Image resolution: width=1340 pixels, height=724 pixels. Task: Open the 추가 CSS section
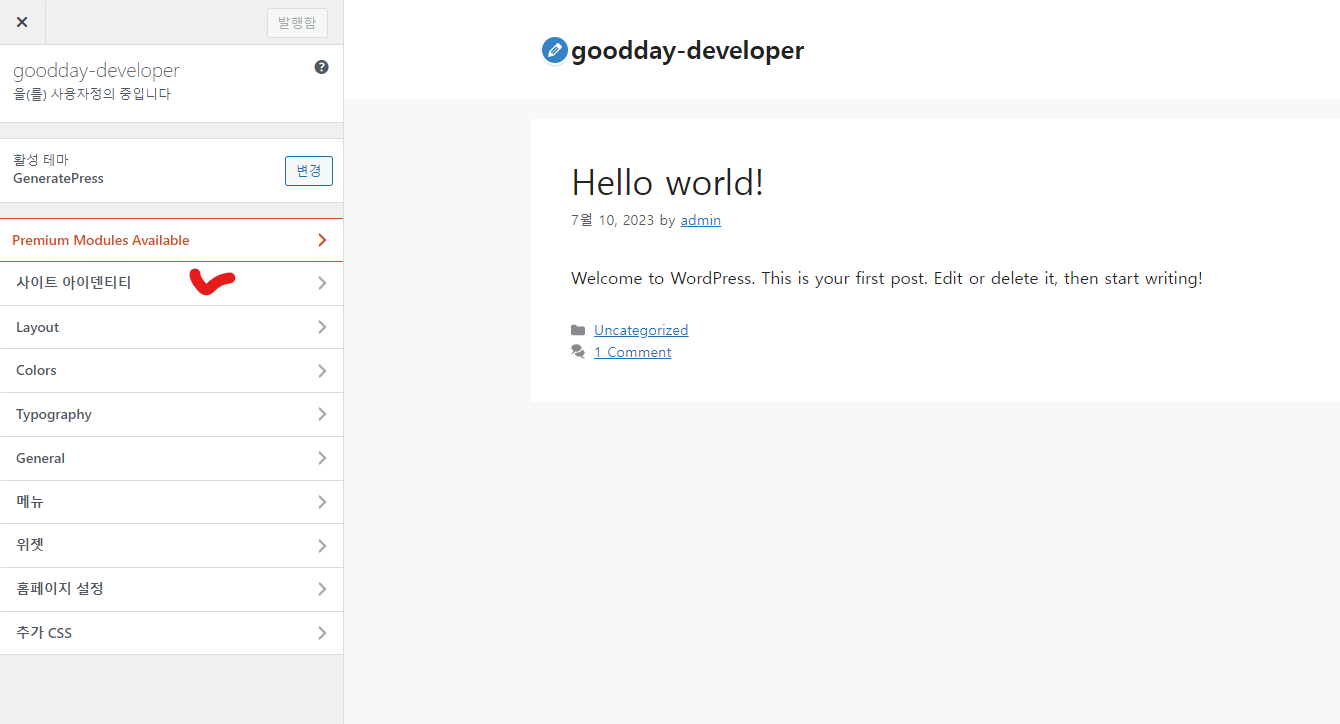click(x=171, y=633)
